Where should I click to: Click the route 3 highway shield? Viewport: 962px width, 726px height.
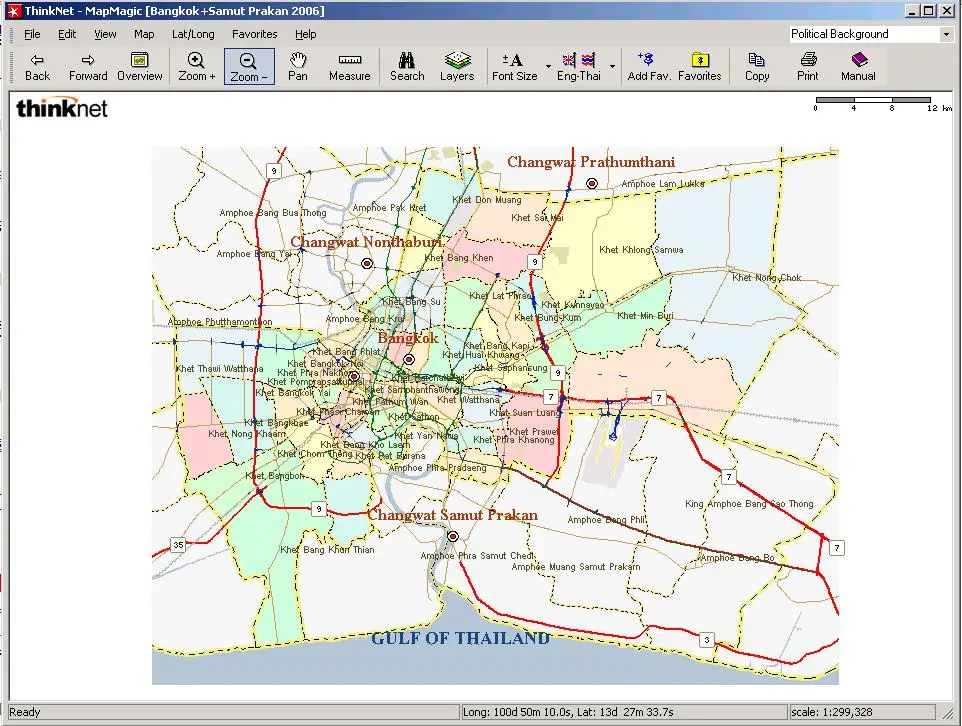(x=707, y=640)
